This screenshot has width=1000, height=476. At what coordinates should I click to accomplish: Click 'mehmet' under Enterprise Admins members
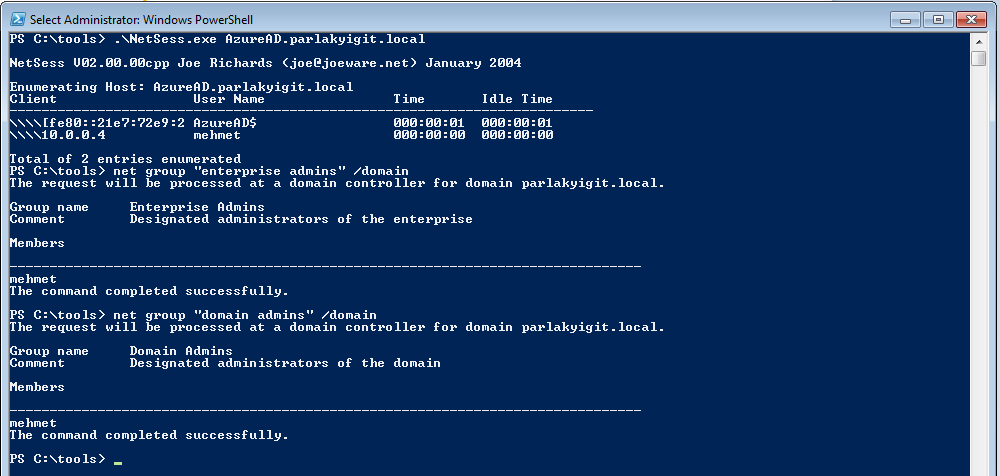coord(33,279)
